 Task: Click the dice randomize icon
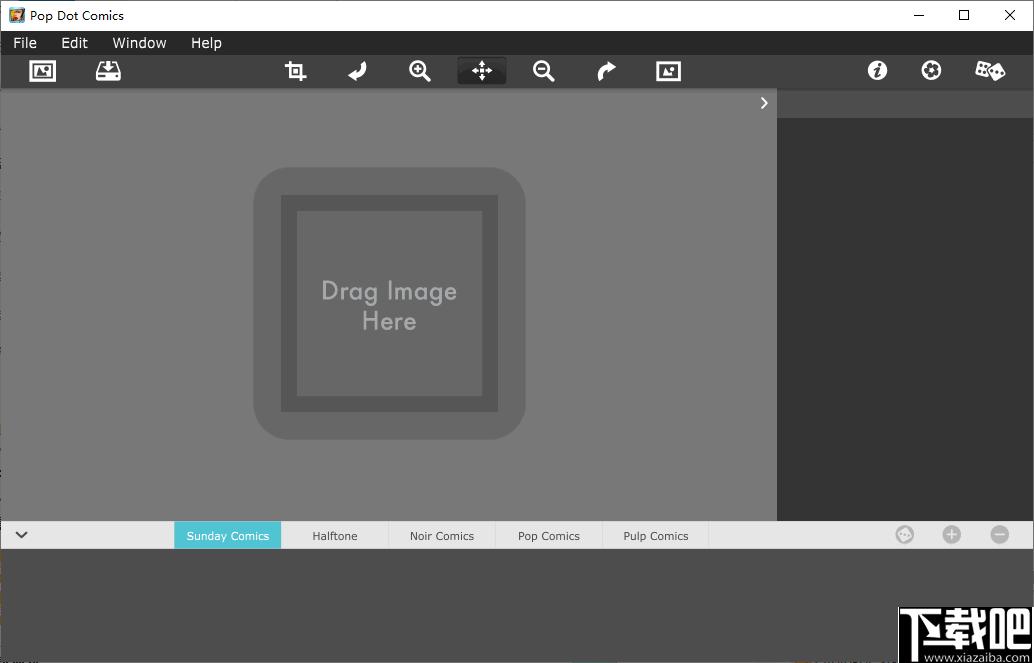coord(990,71)
